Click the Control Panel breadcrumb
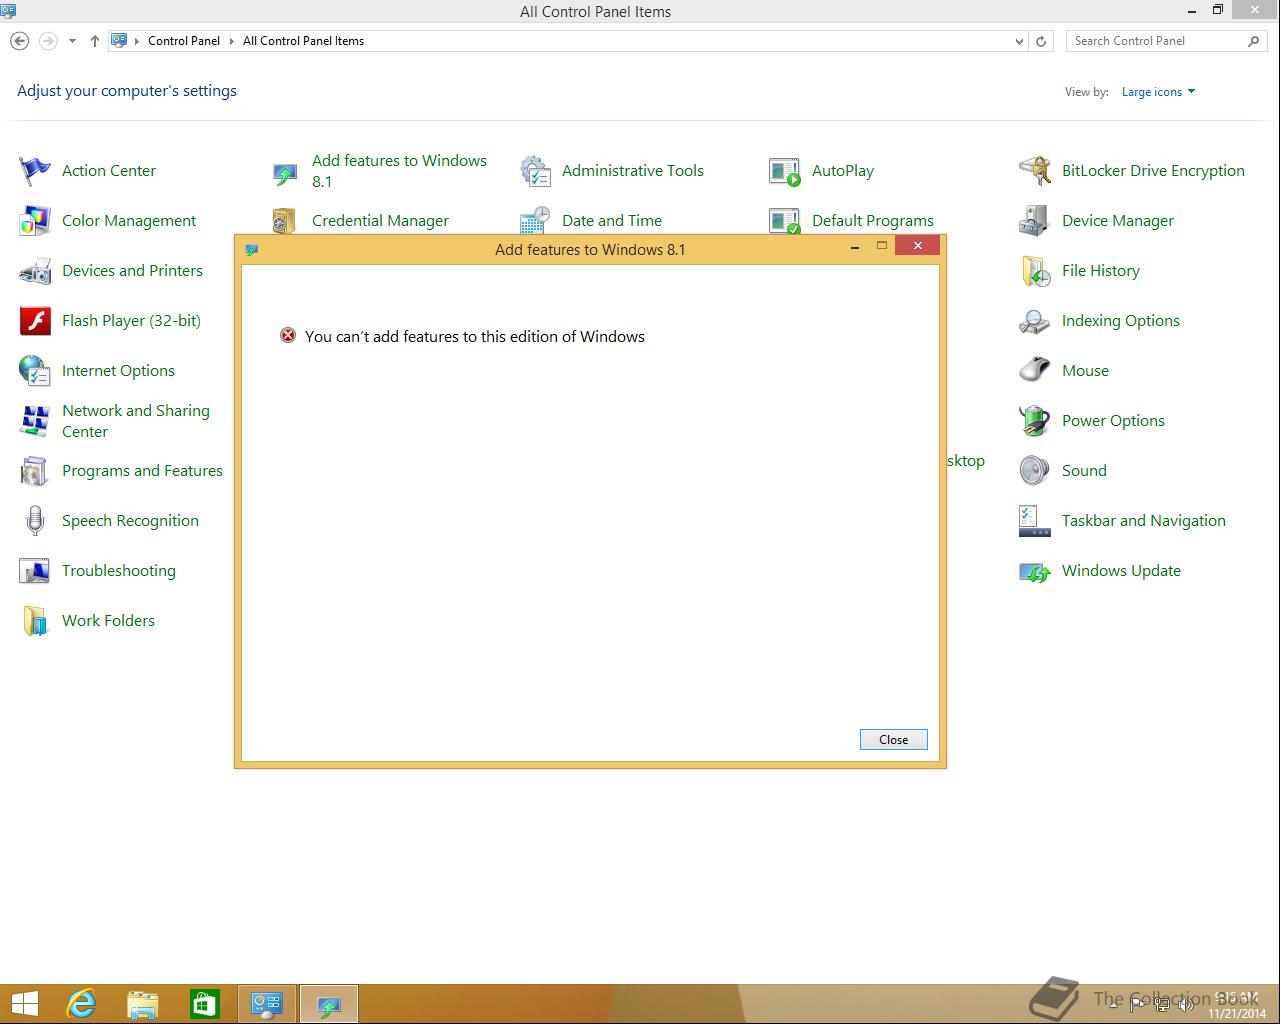This screenshot has width=1280, height=1024. [184, 41]
